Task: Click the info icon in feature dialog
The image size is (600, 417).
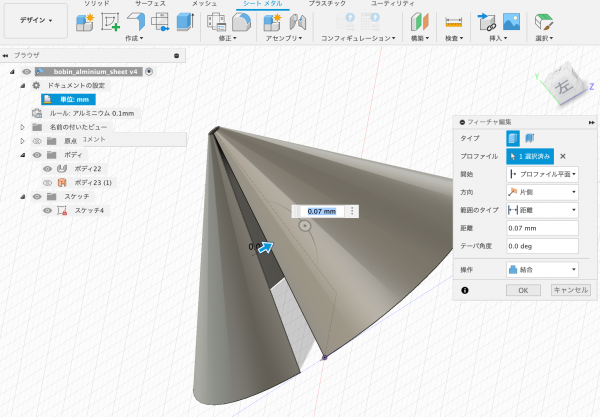Action: pyautogui.click(x=465, y=290)
